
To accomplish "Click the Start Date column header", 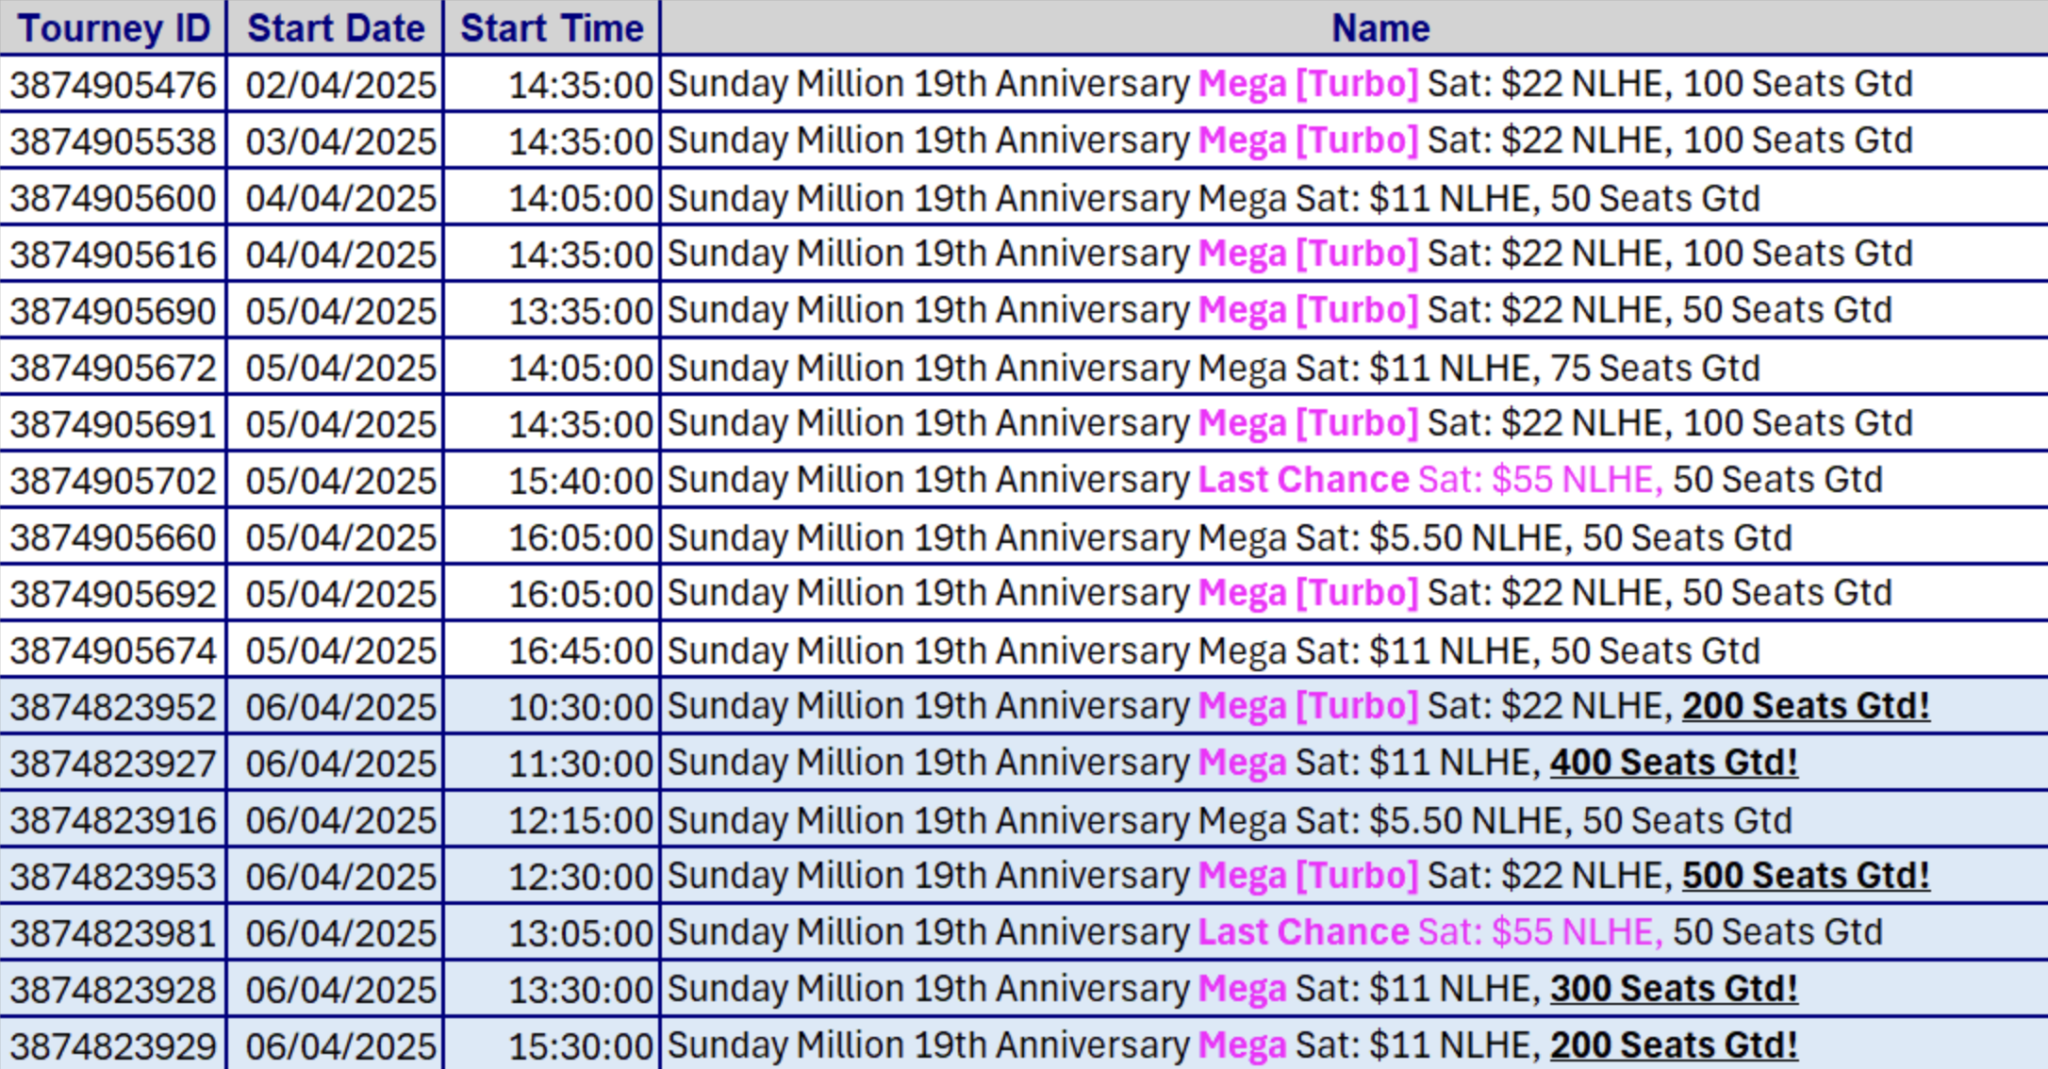I will [x=336, y=28].
